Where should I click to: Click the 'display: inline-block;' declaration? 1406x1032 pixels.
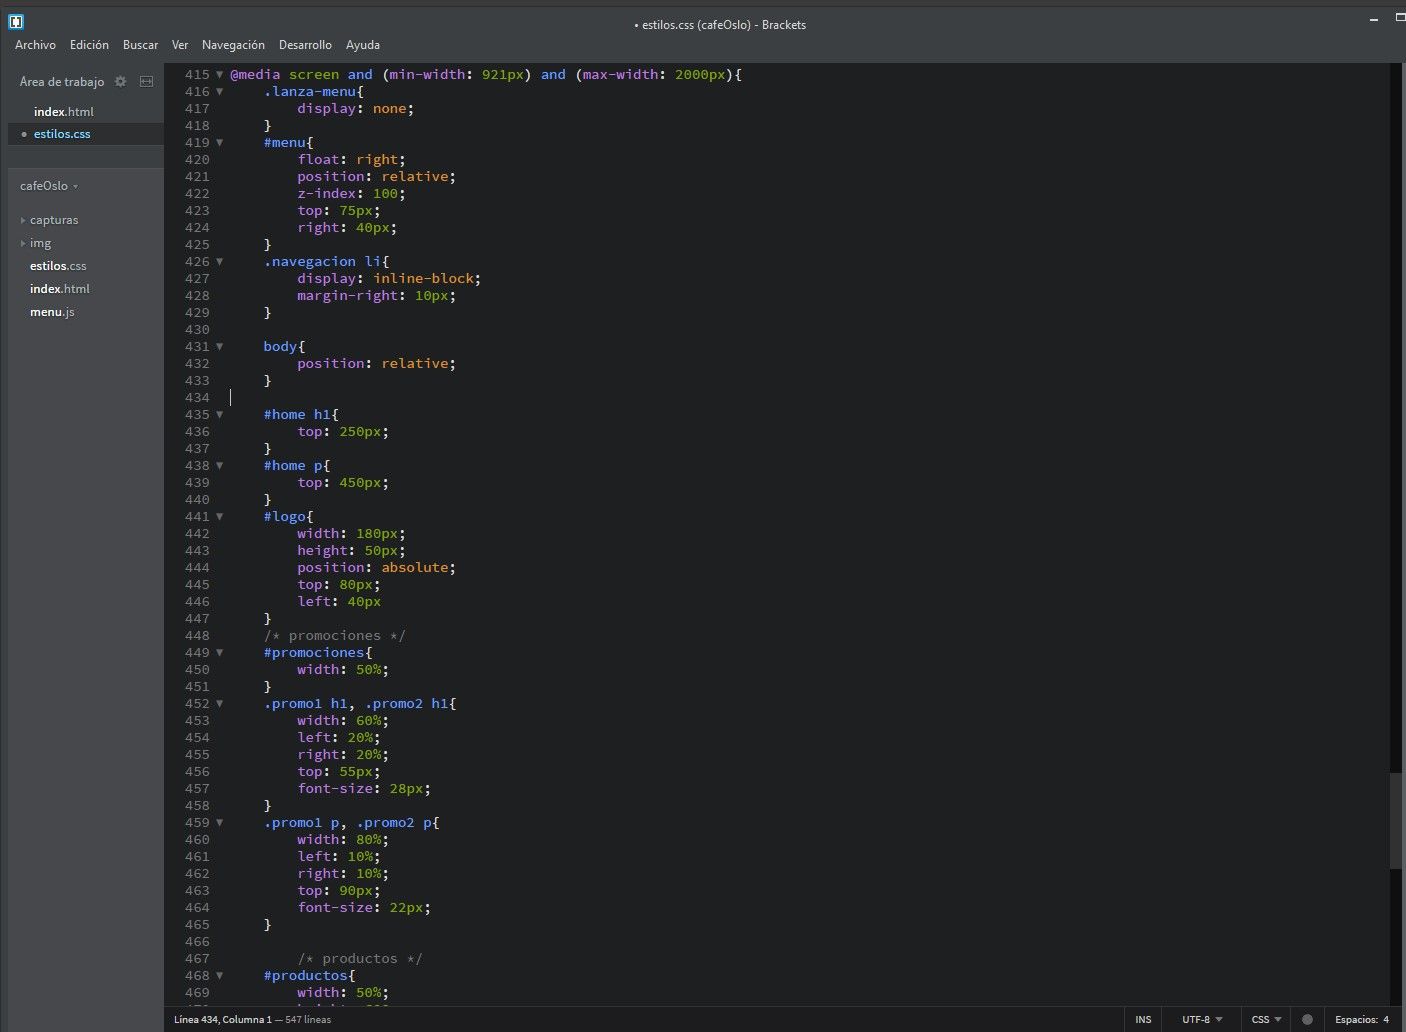[389, 278]
